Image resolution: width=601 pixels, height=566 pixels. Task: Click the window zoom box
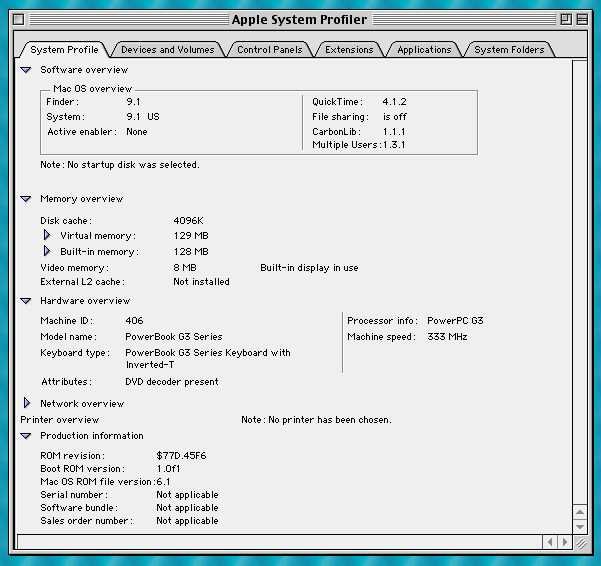click(566, 19)
